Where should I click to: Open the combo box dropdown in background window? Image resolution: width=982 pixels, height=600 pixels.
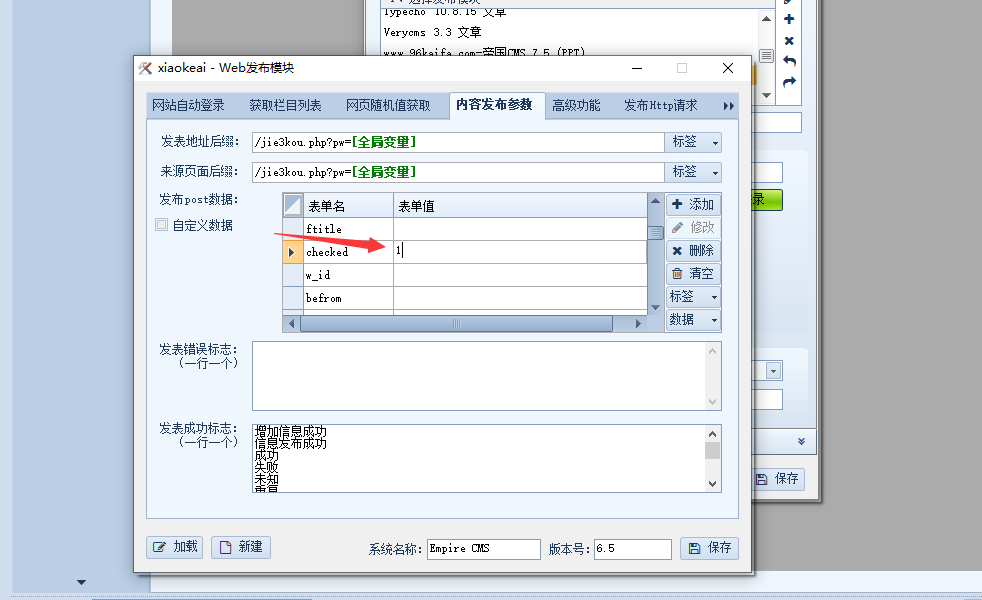[x=773, y=371]
